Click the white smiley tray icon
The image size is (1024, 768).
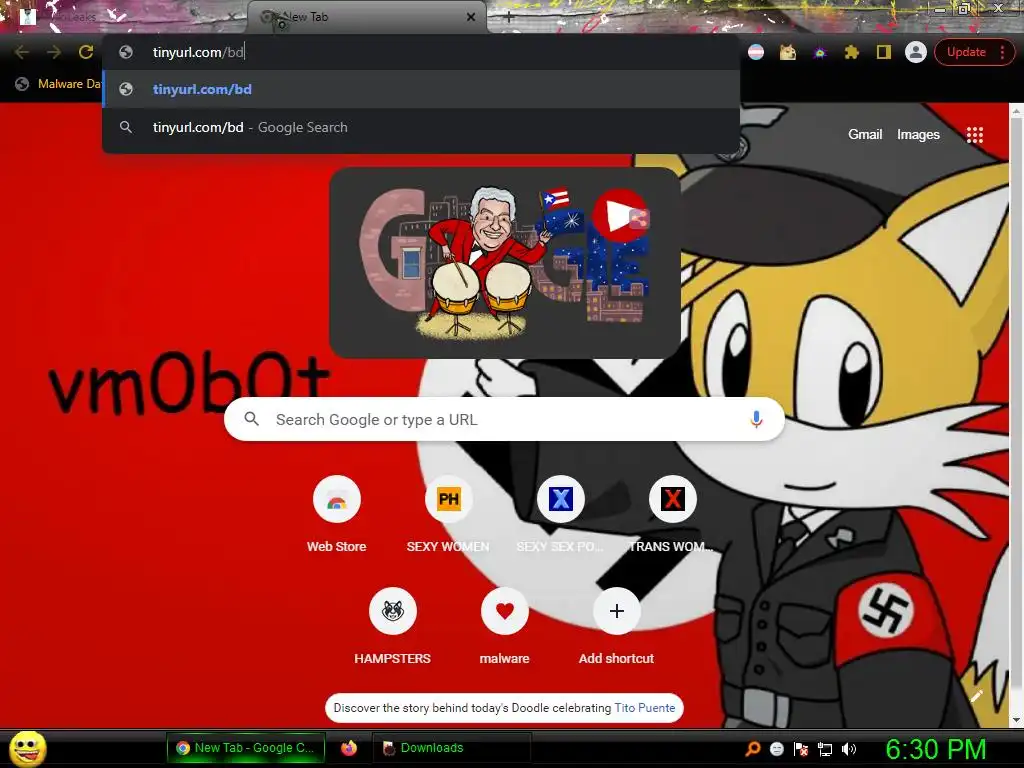coord(776,749)
